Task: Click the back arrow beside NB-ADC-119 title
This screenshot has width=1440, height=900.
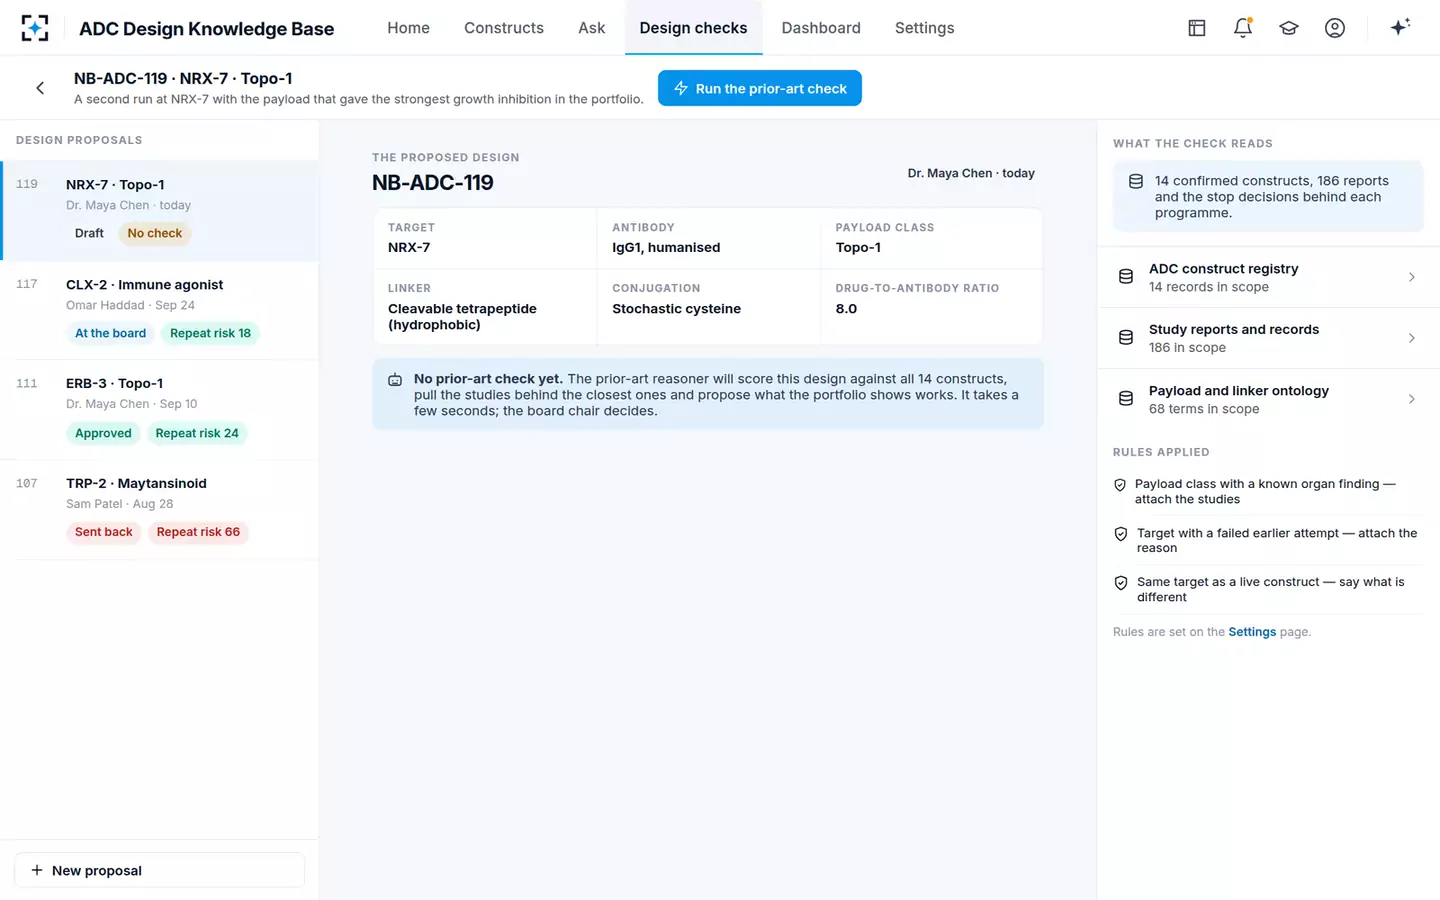Action: [40, 88]
